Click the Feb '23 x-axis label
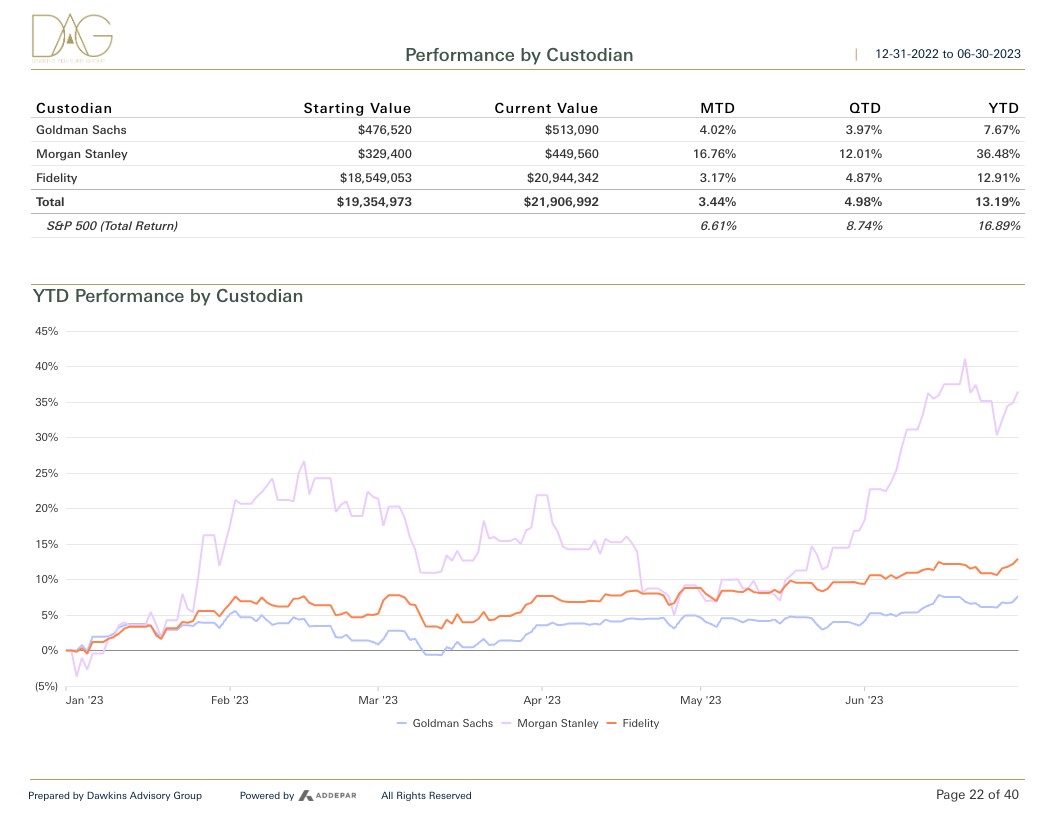1056x816 pixels. 230,700
